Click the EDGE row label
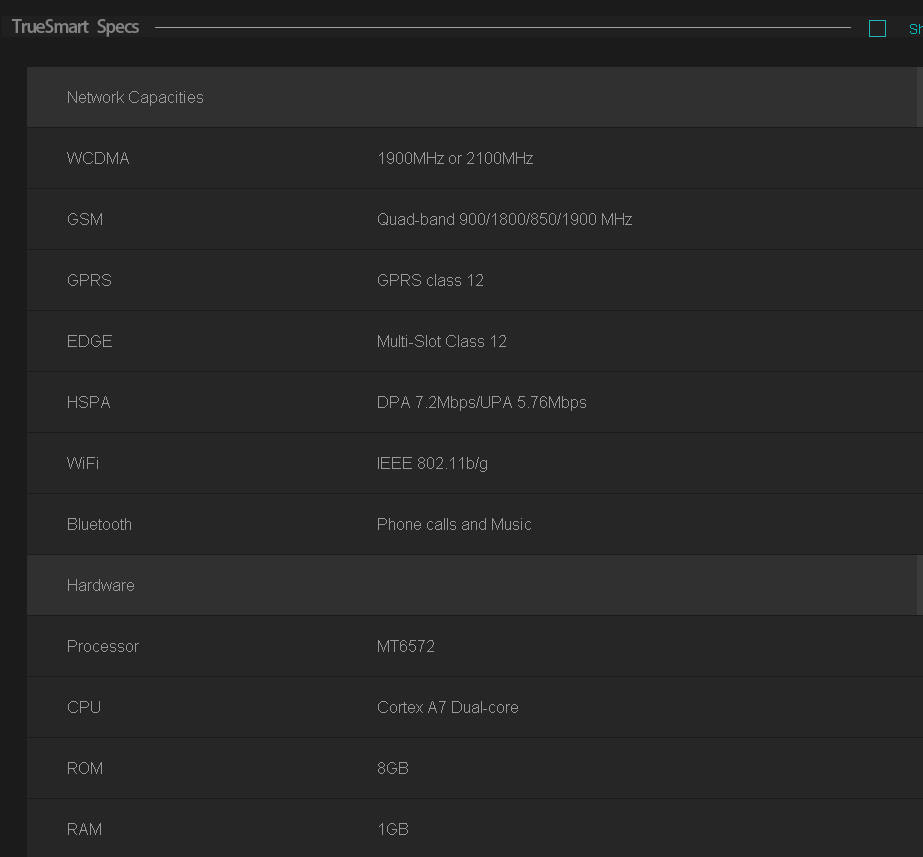The width and height of the screenshot is (923, 857). 89,341
